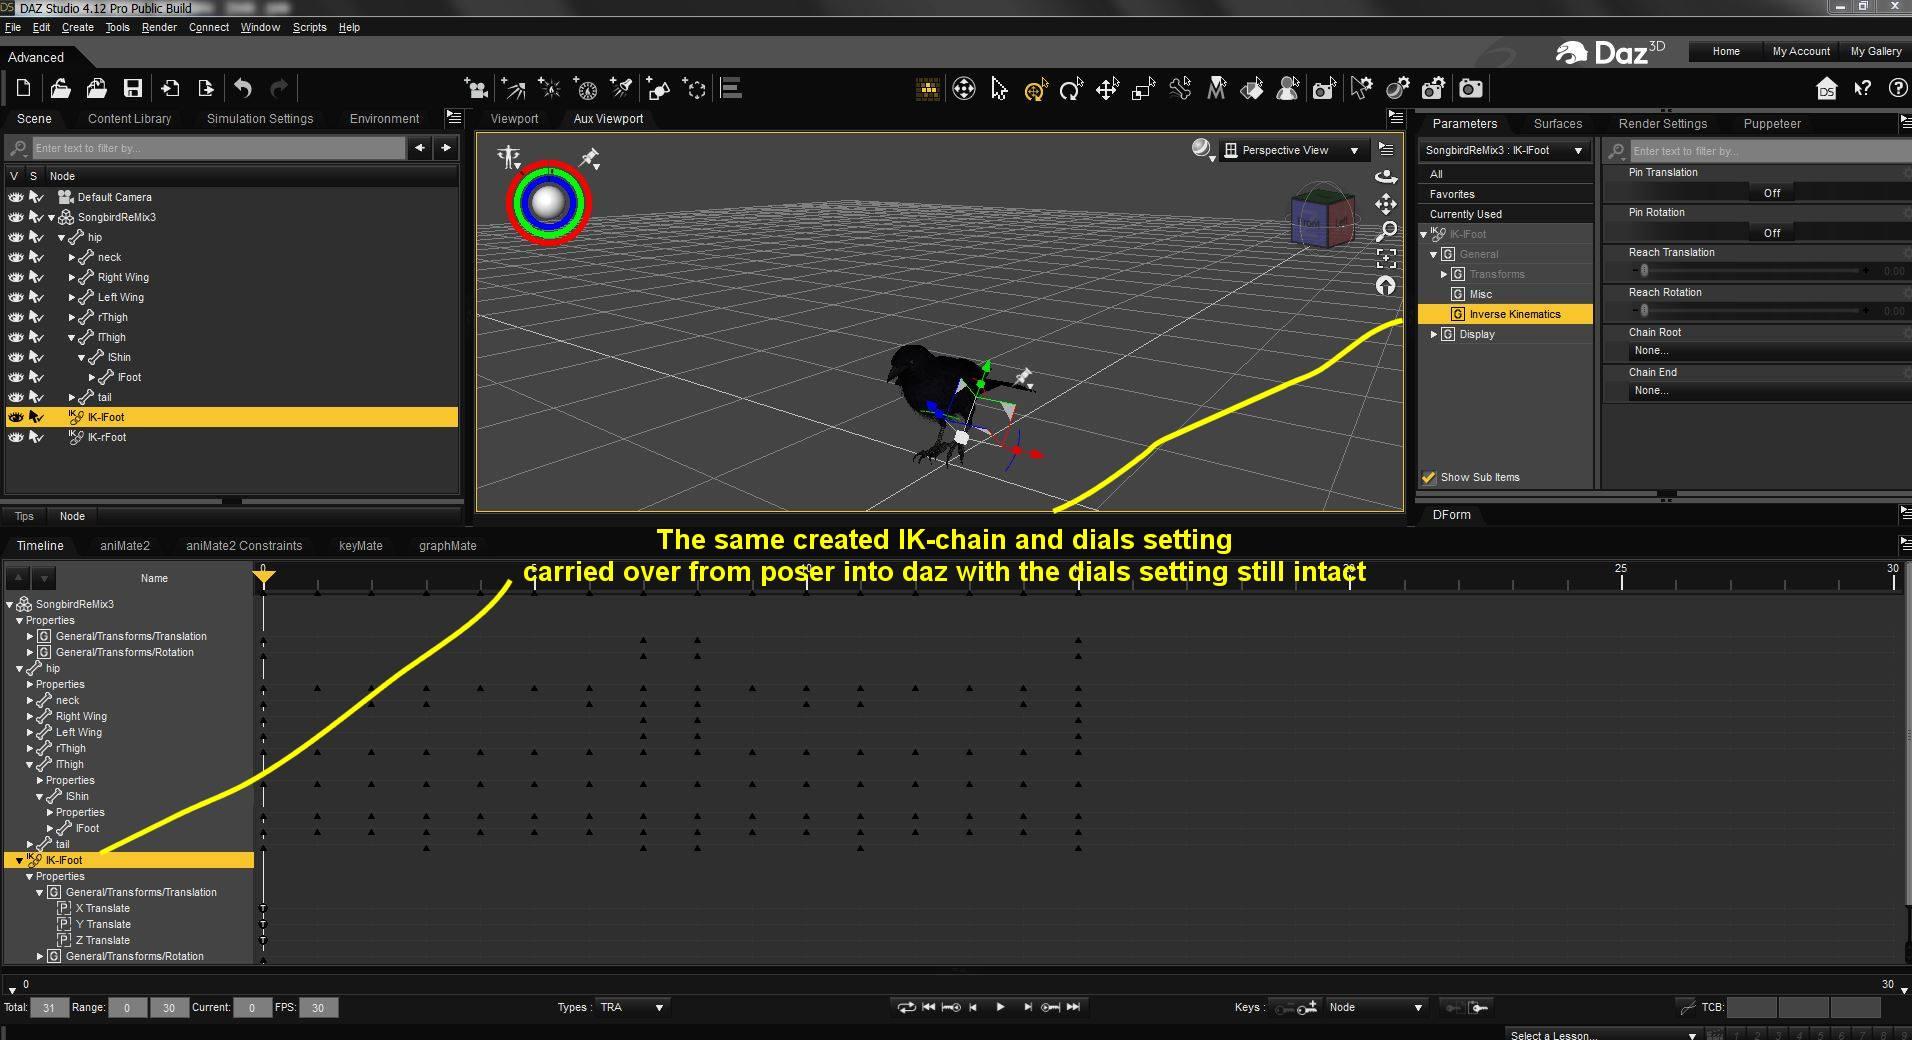
Task: Switch to the Aux Viewport tab
Action: pos(608,118)
